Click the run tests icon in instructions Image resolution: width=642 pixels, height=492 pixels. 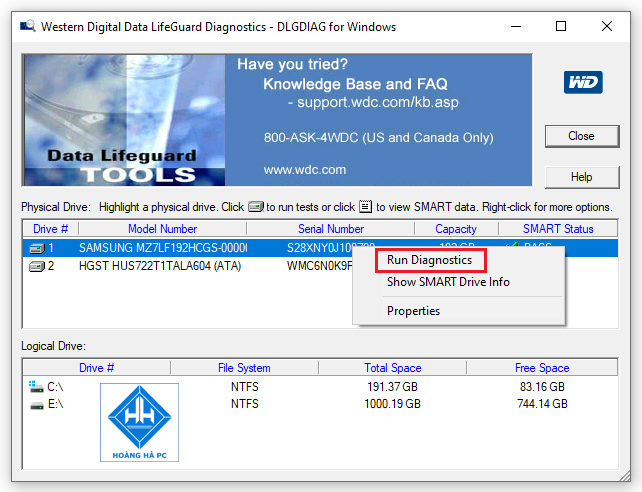256,207
